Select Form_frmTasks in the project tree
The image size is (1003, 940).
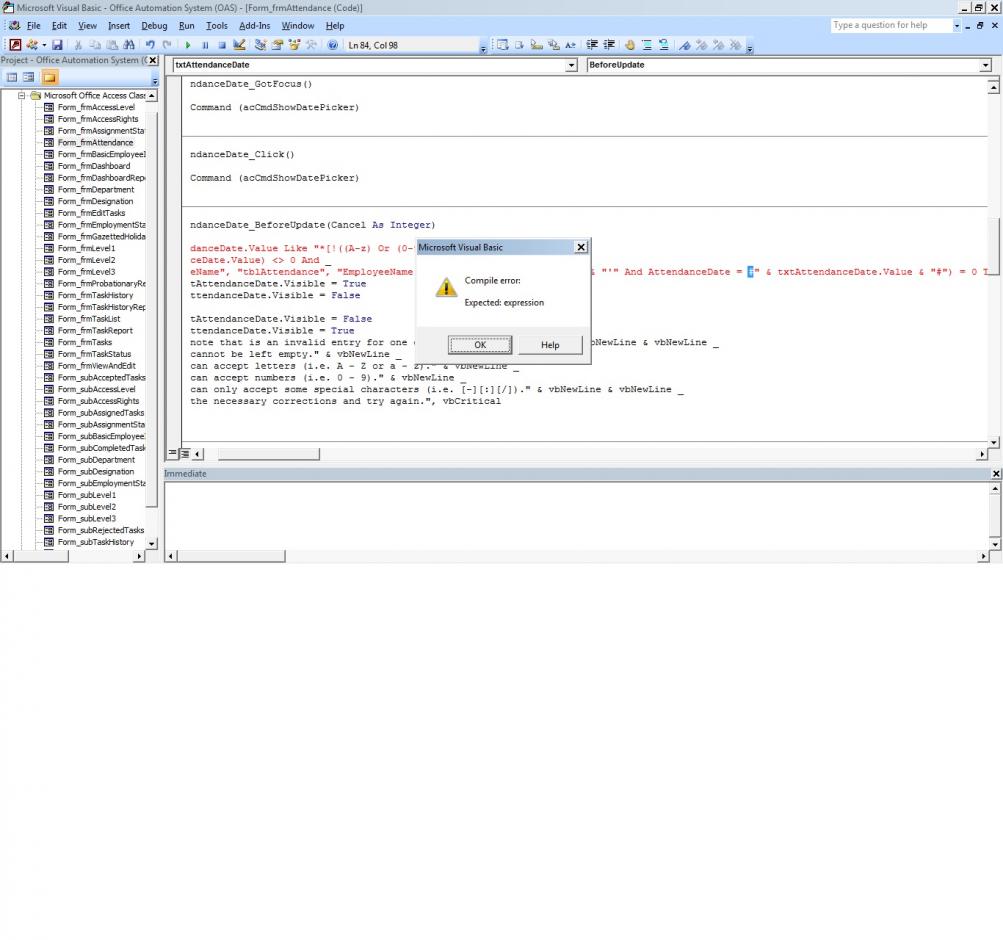tap(84, 342)
